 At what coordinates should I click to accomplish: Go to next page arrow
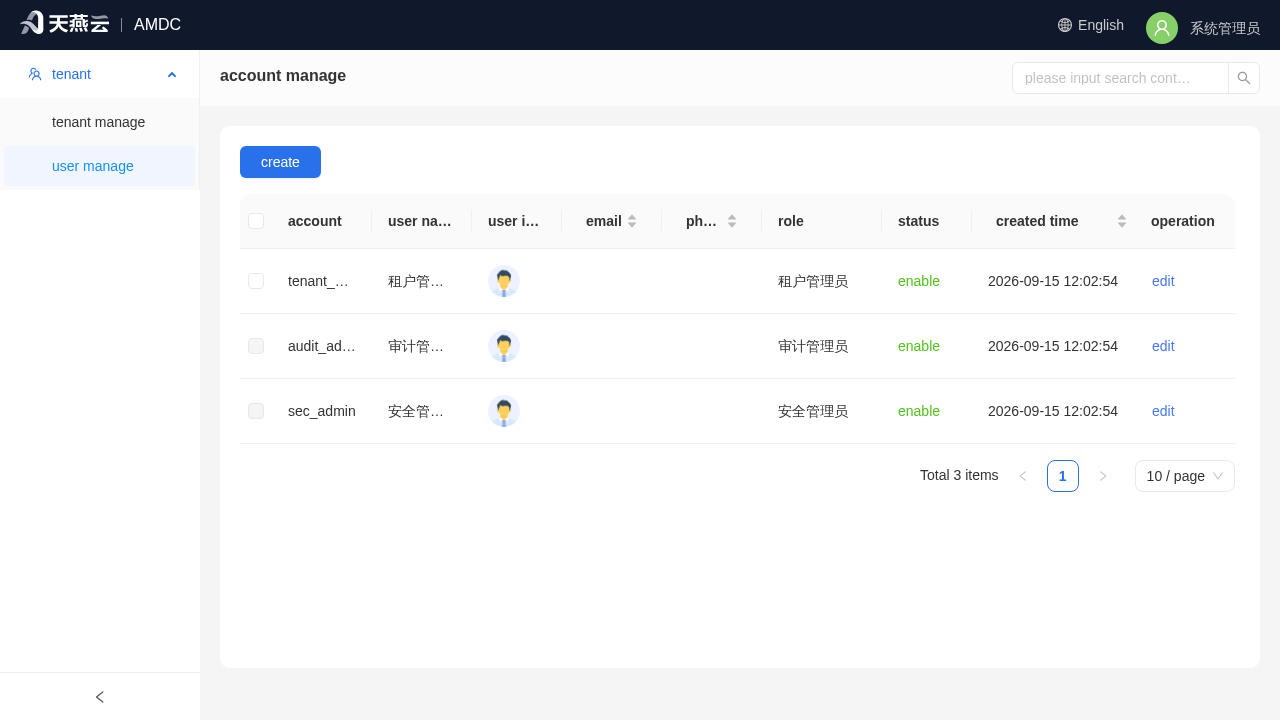(1103, 476)
